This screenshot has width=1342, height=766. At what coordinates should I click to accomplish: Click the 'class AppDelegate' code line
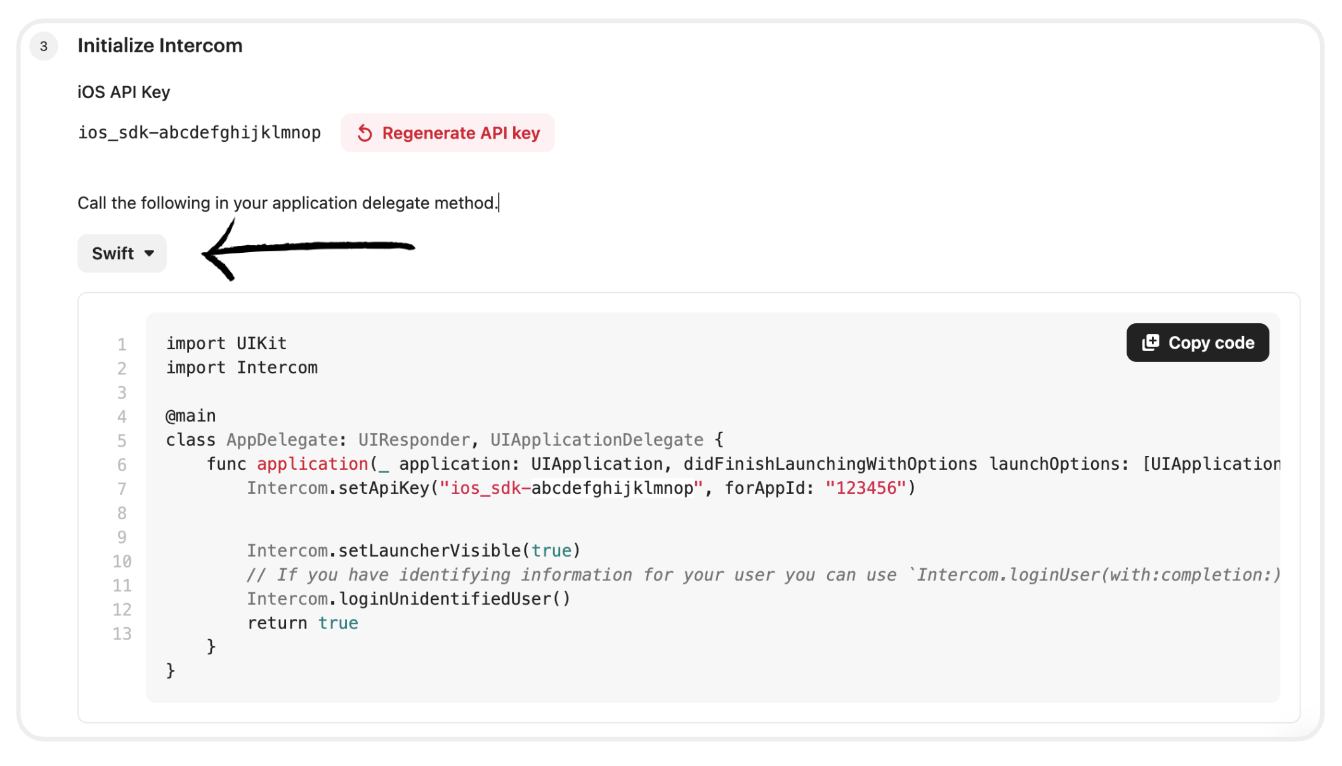coord(445,440)
